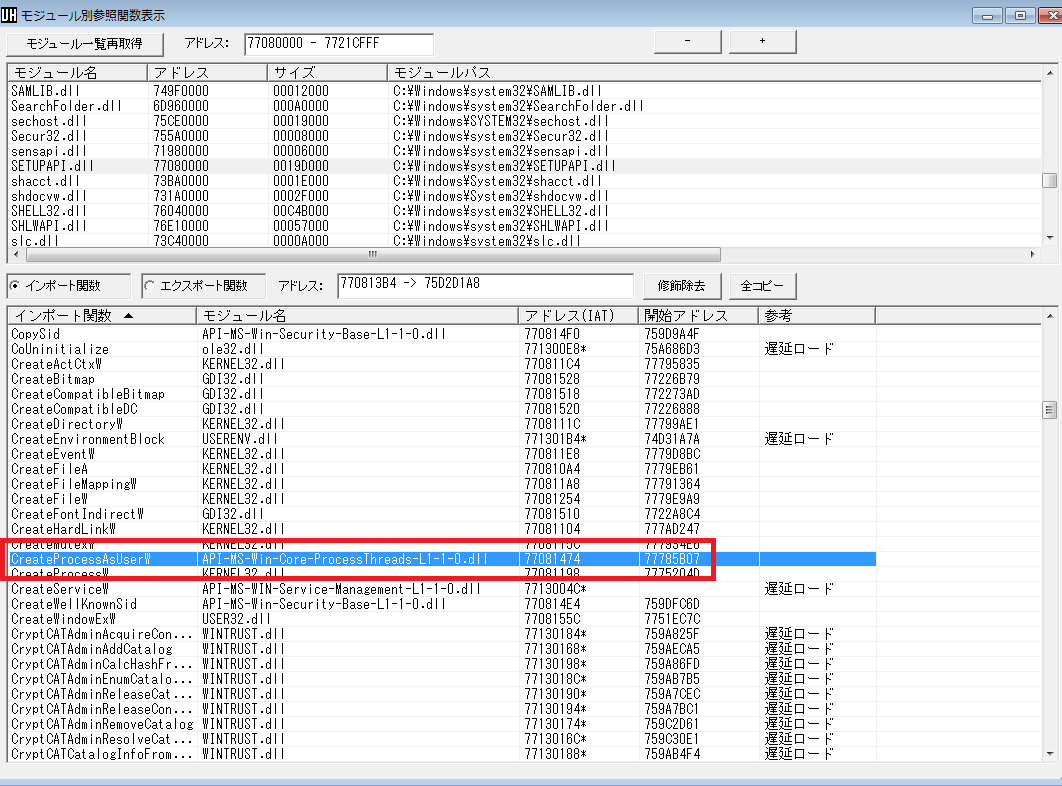Click down arrow of import list scrollbar
The height and width of the screenshot is (786, 1062).
click(x=1050, y=753)
